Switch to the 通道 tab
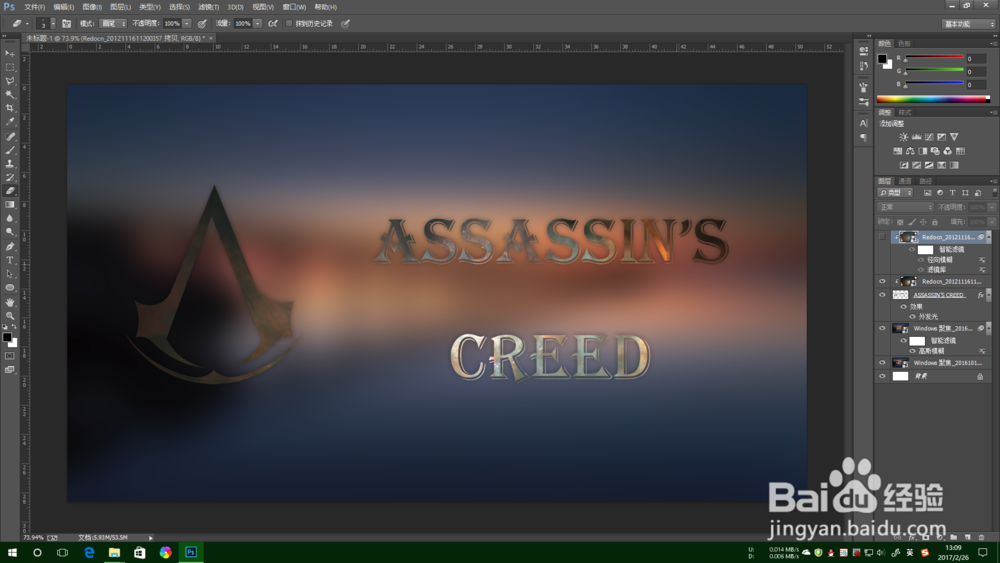The image size is (1000, 563). coord(904,181)
